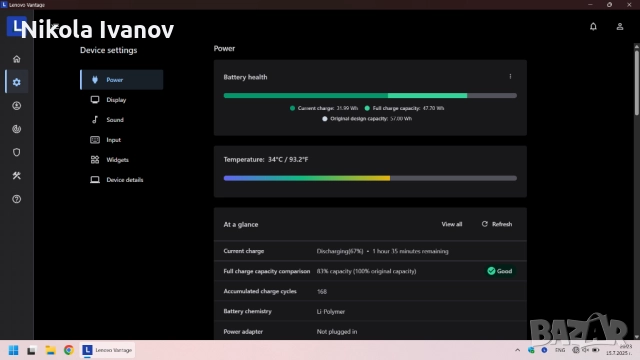Open the user account icon
The height and width of the screenshot is (360, 640).
pyautogui.click(x=620, y=27)
